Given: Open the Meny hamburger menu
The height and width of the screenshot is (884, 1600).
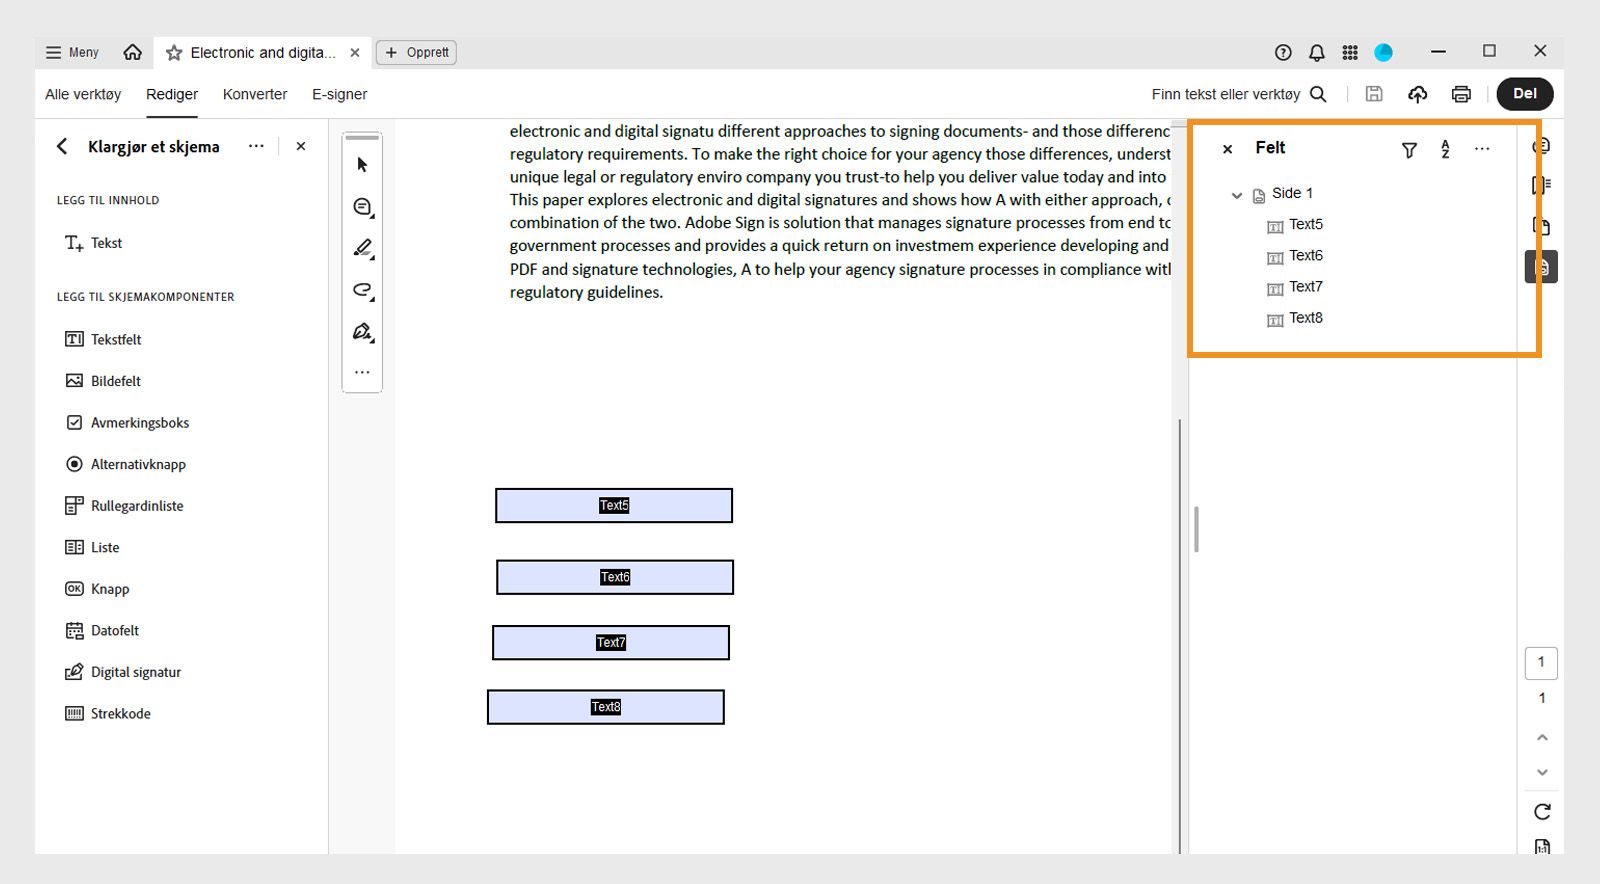Looking at the screenshot, I should pos(72,52).
